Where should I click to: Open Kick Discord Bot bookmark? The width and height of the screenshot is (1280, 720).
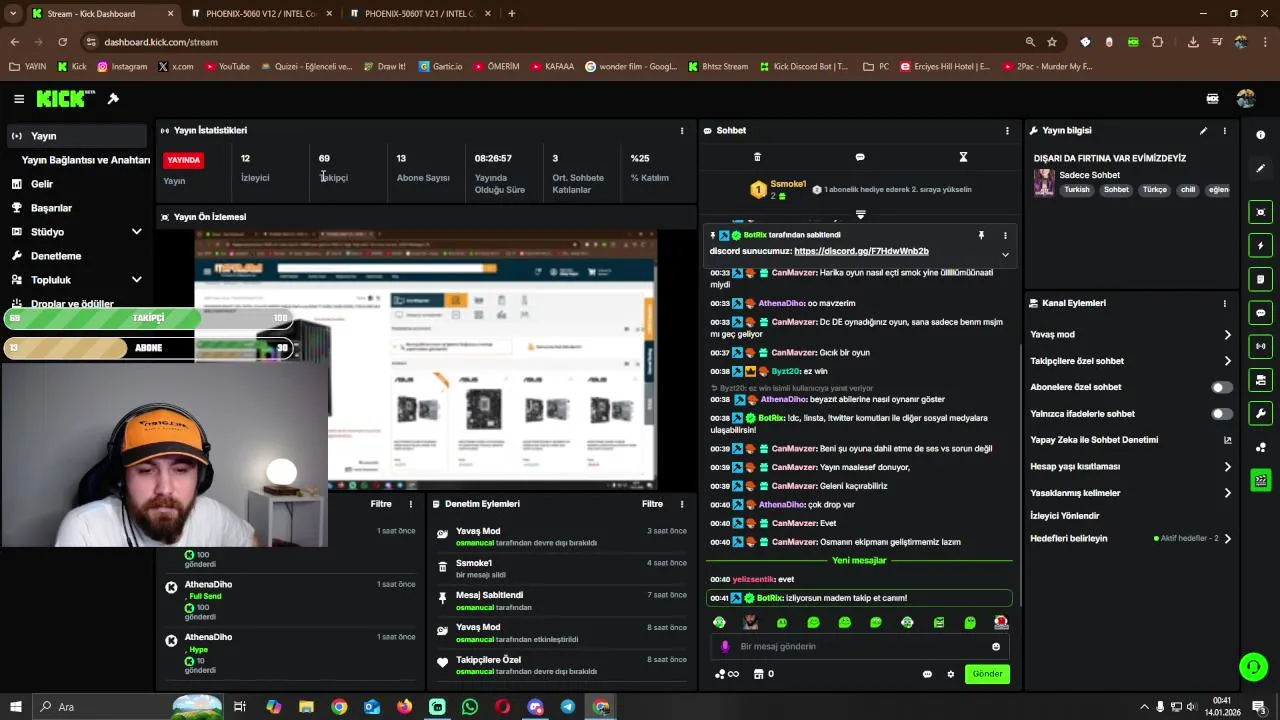click(x=804, y=67)
